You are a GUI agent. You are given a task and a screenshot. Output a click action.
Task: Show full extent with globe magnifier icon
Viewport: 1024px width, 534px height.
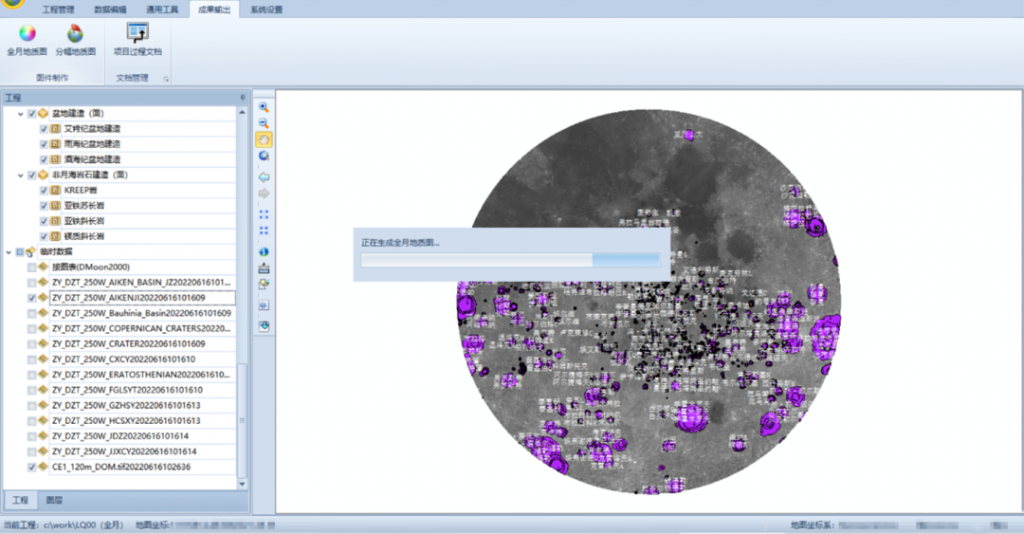(x=264, y=156)
